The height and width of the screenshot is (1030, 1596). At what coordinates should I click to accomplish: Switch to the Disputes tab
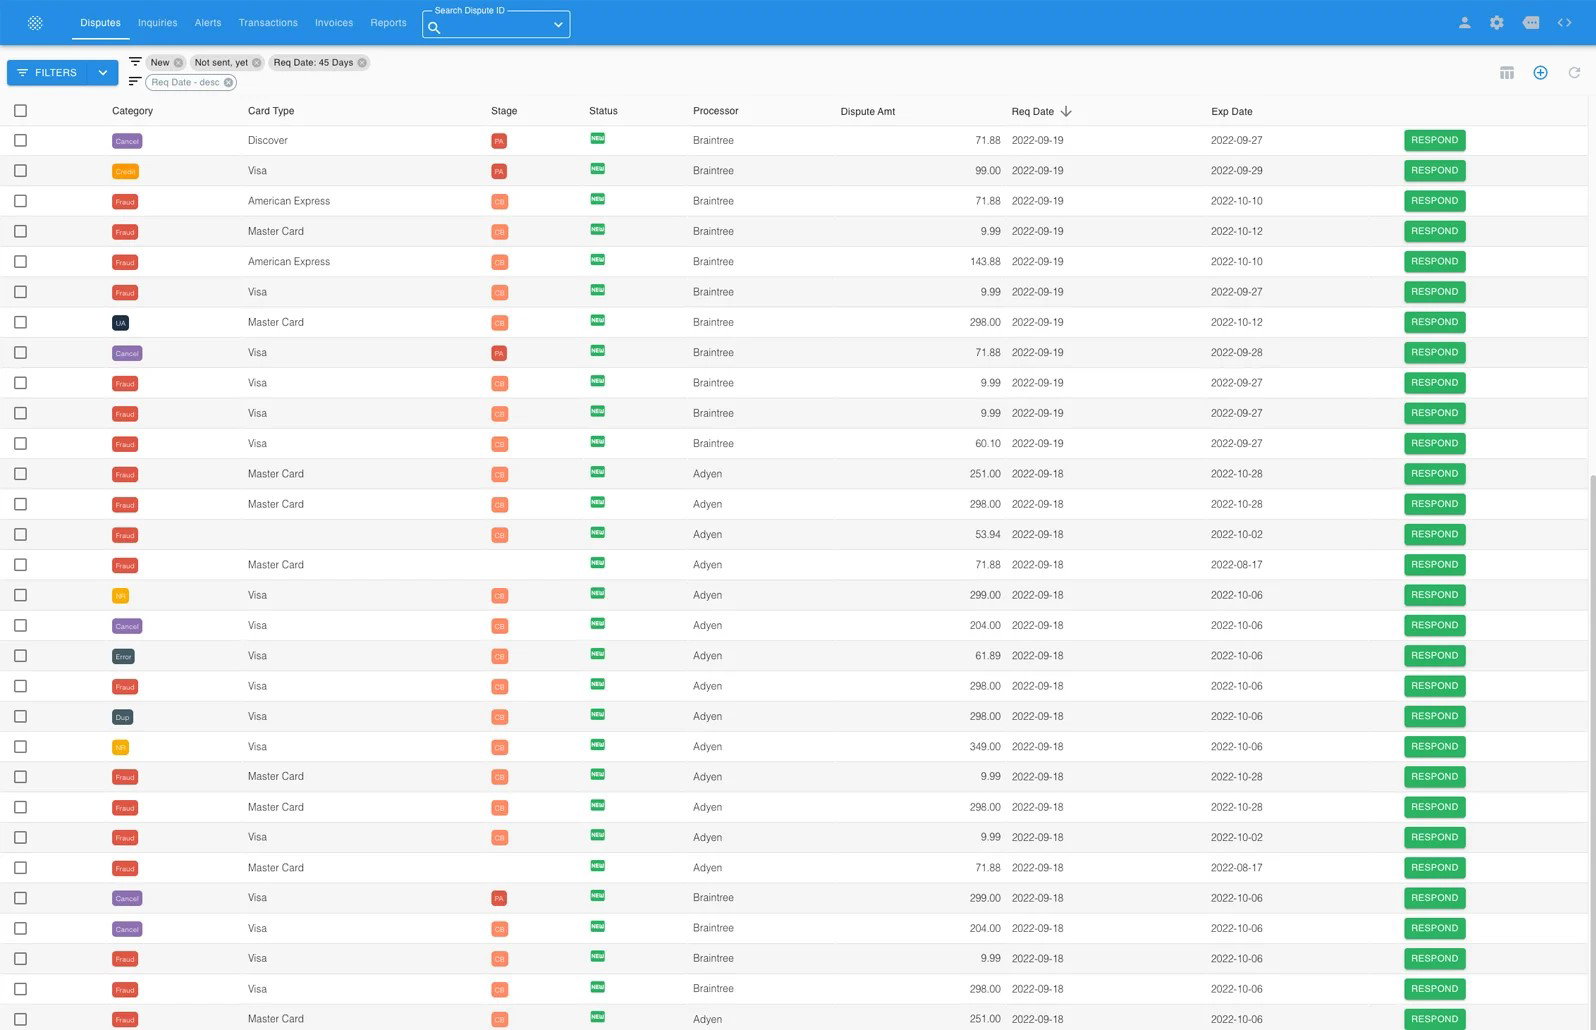[100, 23]
